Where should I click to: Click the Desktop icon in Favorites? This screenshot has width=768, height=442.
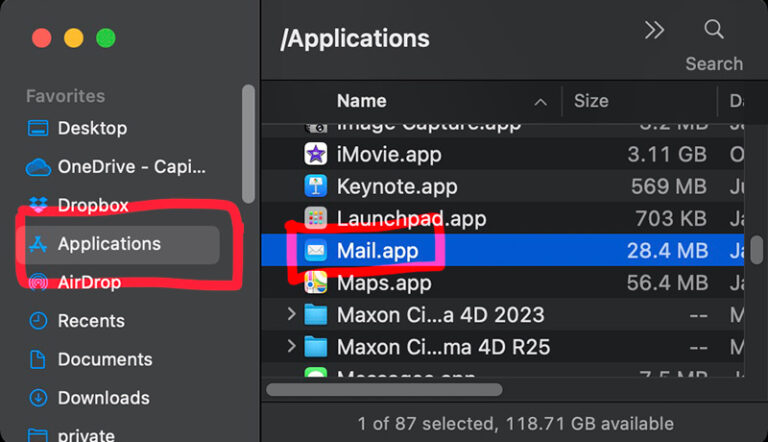point(38,128)
